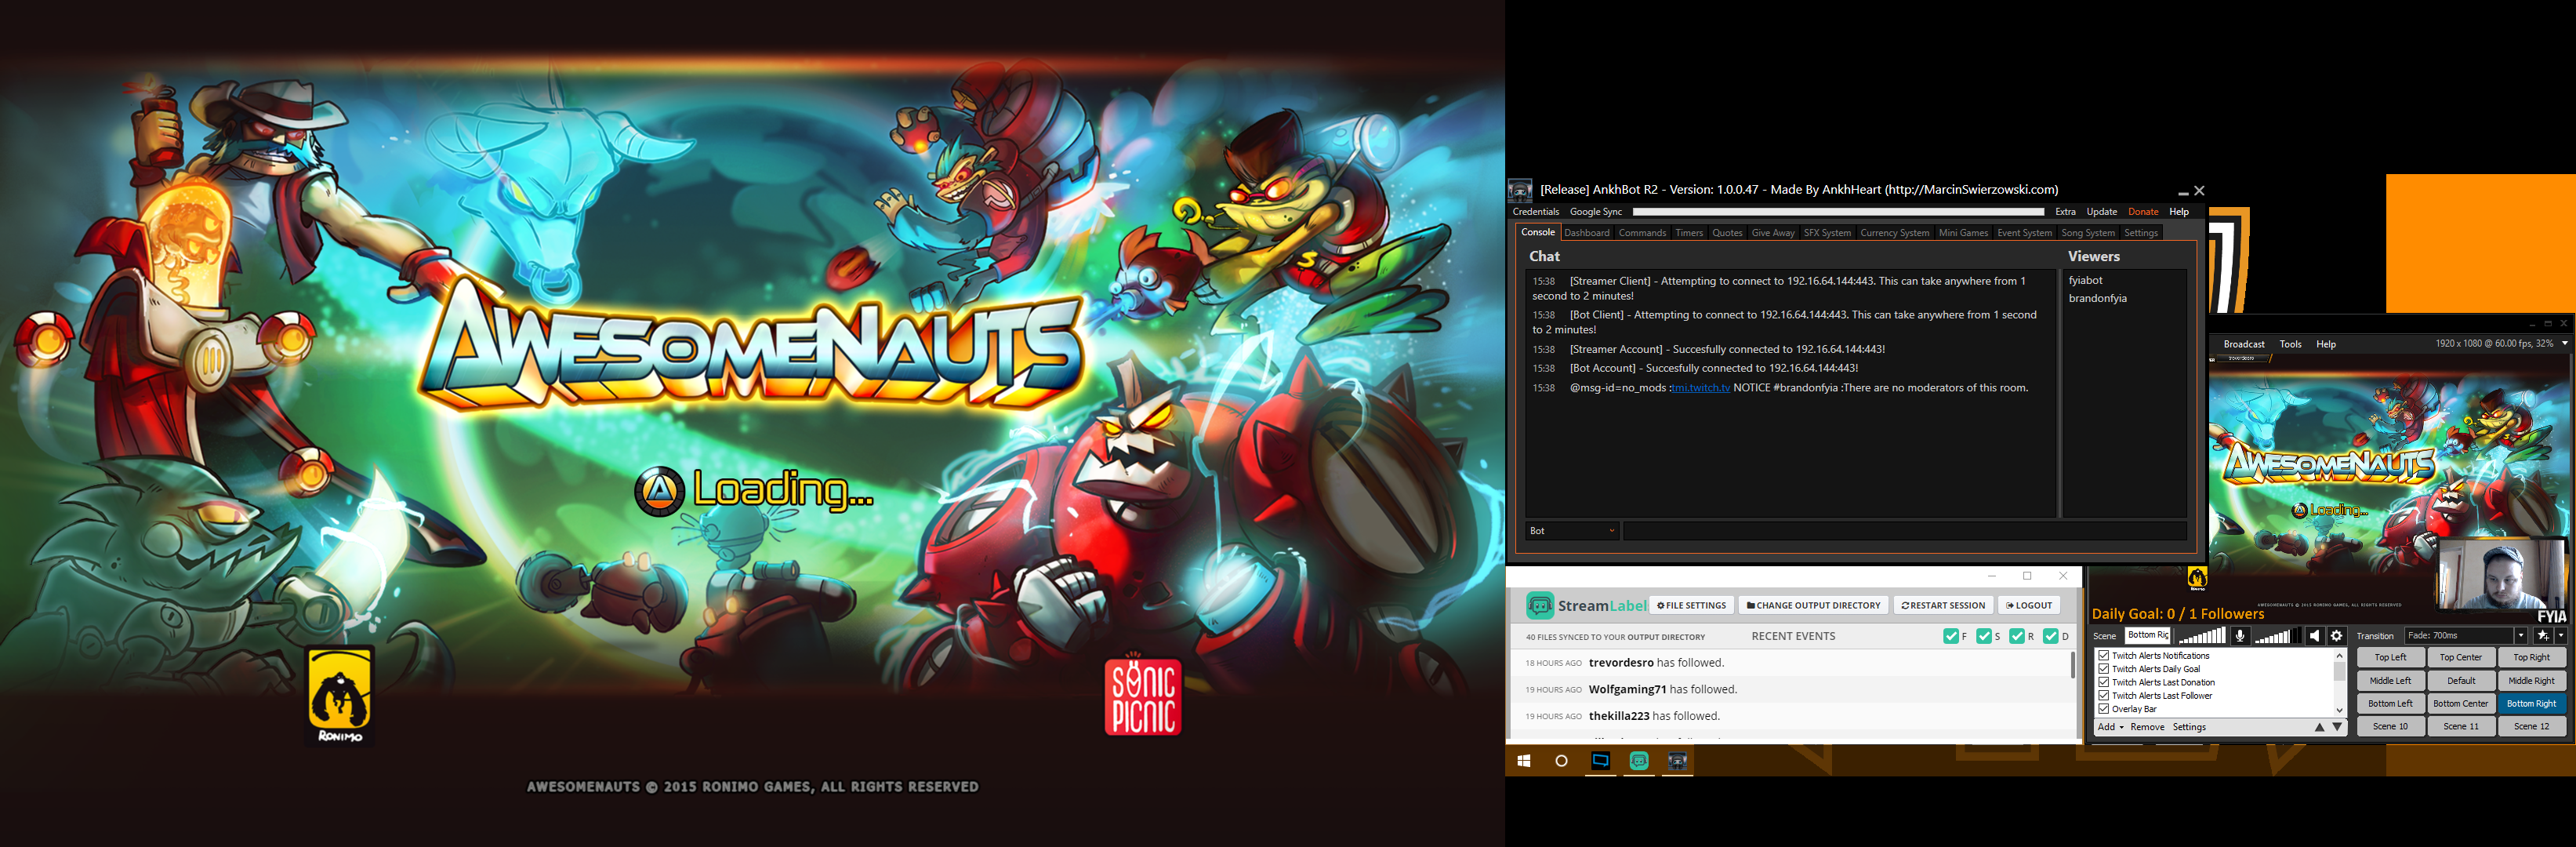Screen dimensions: 2576x847
Task: Expand the Fade 700ms transition dropdown
Action: 2520,636
